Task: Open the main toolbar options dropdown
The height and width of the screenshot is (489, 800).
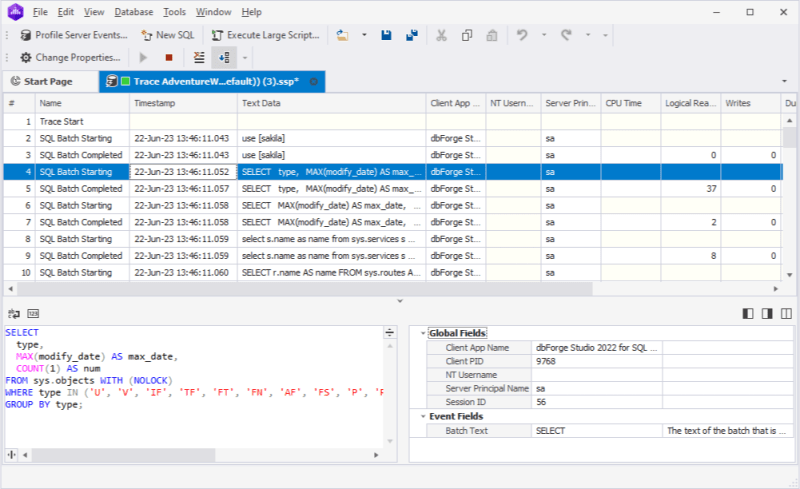Action: tap(605, 35)
